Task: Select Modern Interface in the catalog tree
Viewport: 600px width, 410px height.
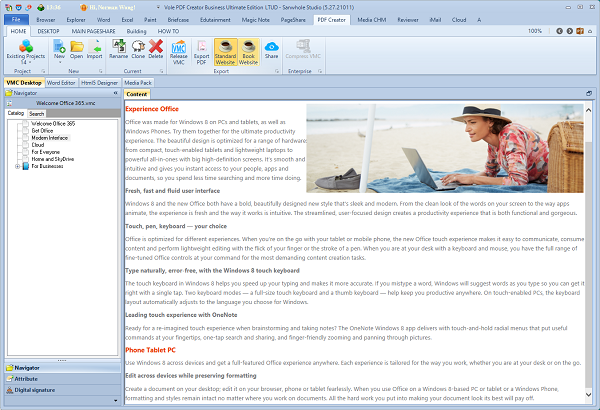Action: click(x=49, y=137)
